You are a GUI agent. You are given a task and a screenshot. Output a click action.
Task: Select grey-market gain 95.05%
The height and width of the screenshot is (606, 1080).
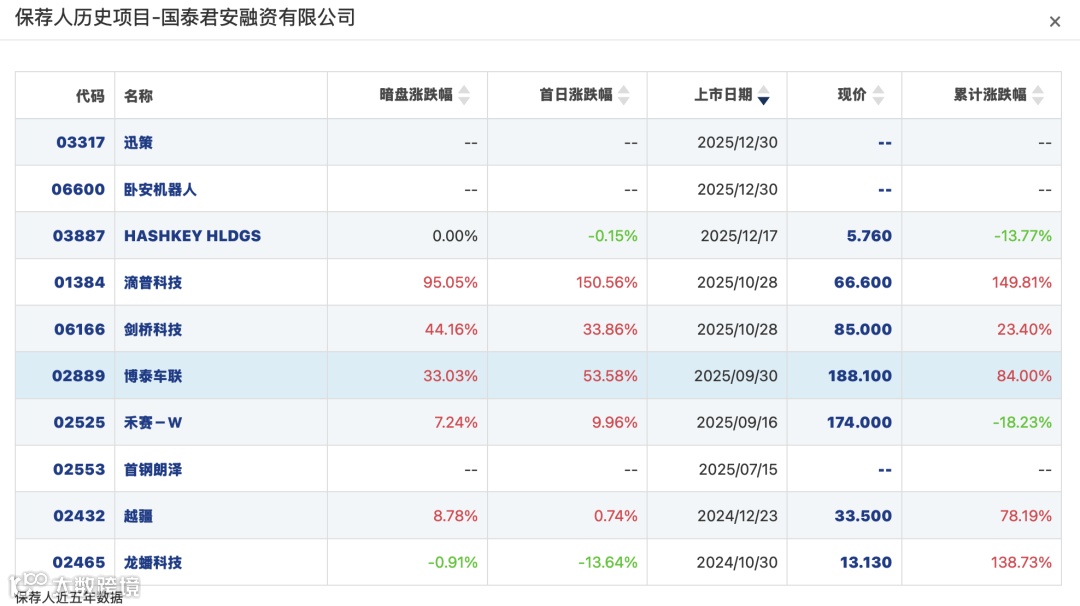tap(450, 282)
